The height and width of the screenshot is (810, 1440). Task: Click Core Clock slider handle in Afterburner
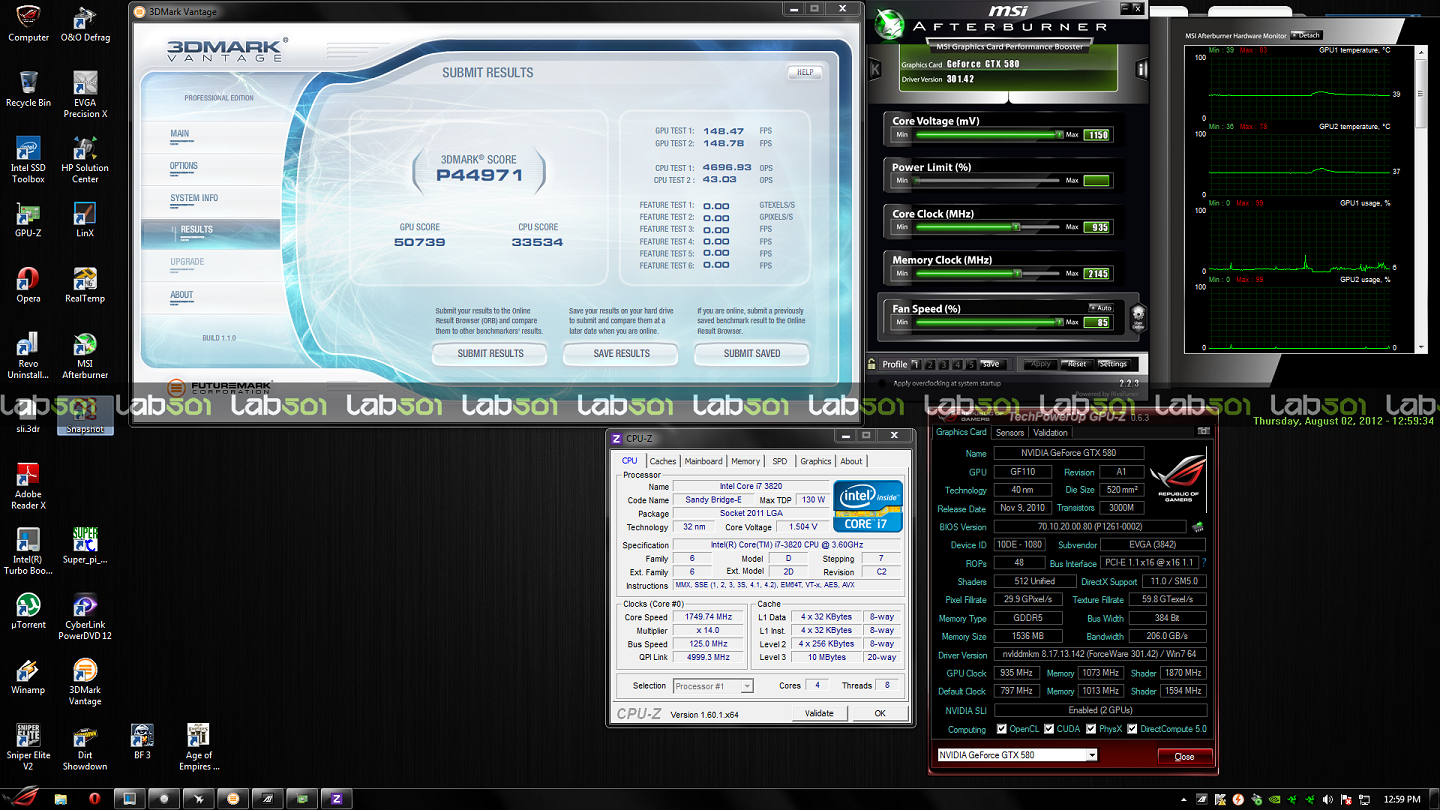1016,227
